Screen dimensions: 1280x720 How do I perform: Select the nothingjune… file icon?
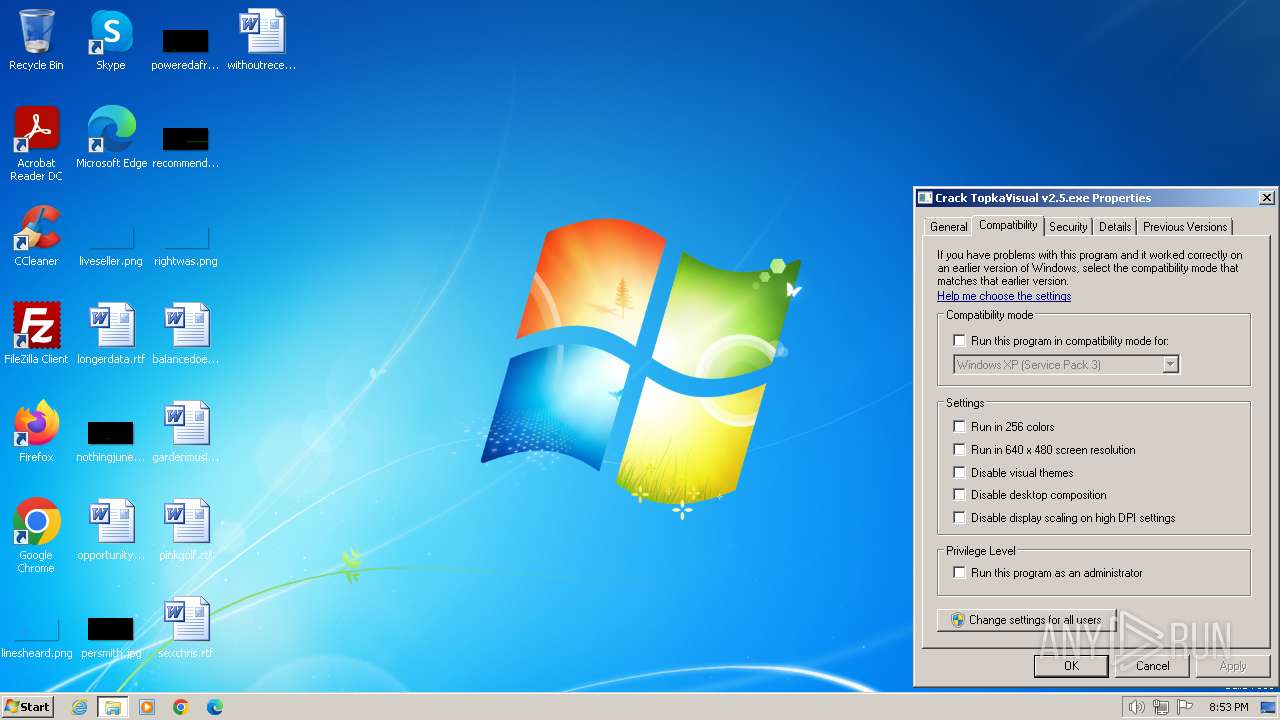point(111,440)
